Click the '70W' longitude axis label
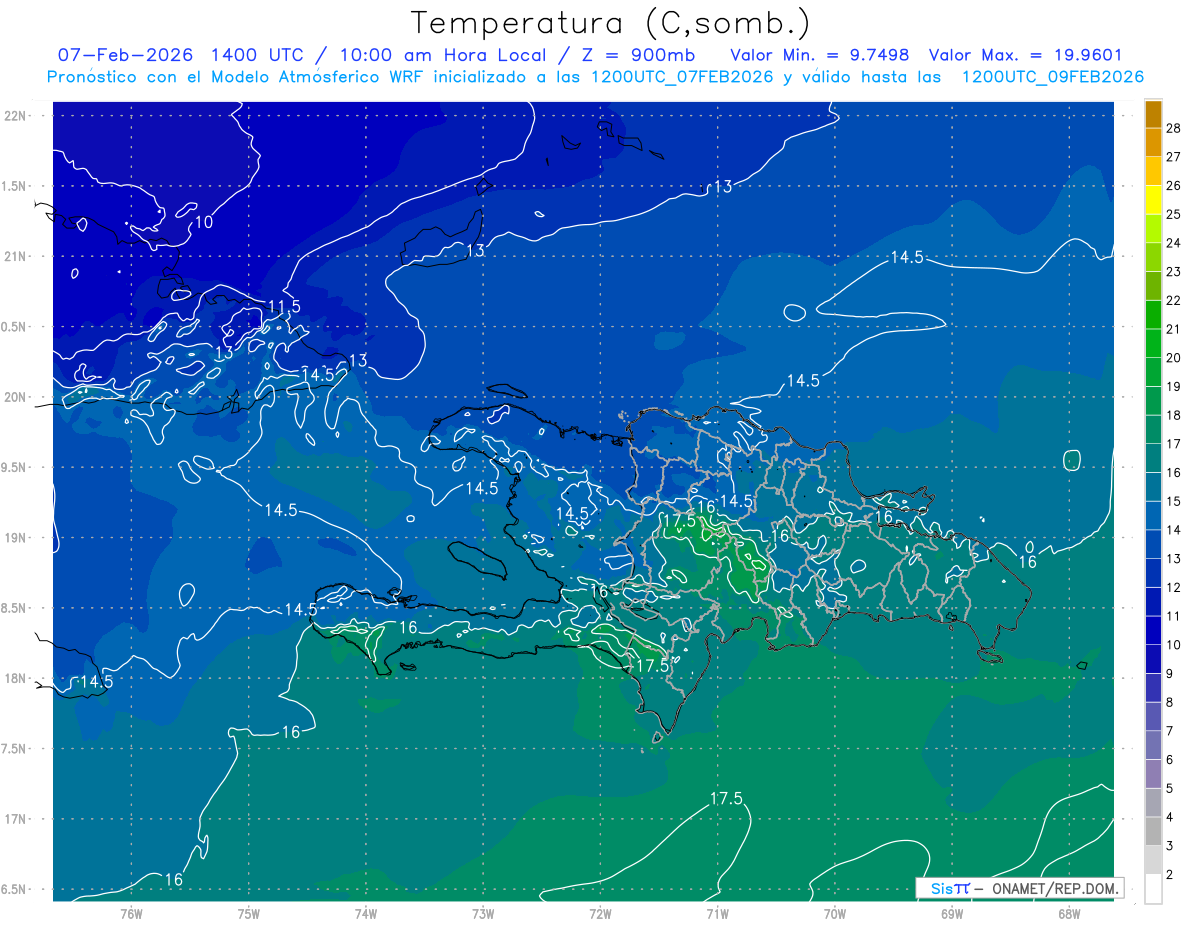Image resolution: width=1200 pixels, height=927 pixels. pos(835,914)
